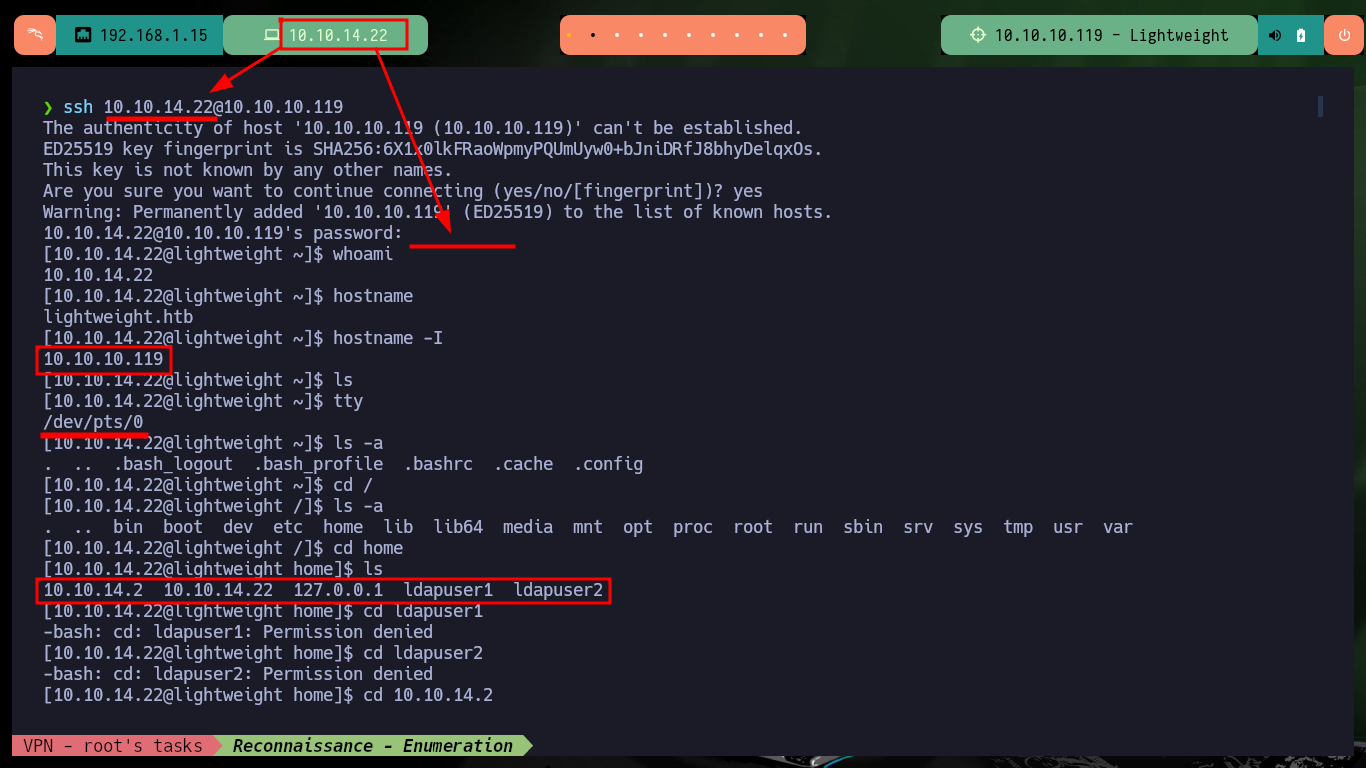This screenshot has height=768, width=1366.
Task: Click the 'The authenticity of host' line
Action: (423, 128)
